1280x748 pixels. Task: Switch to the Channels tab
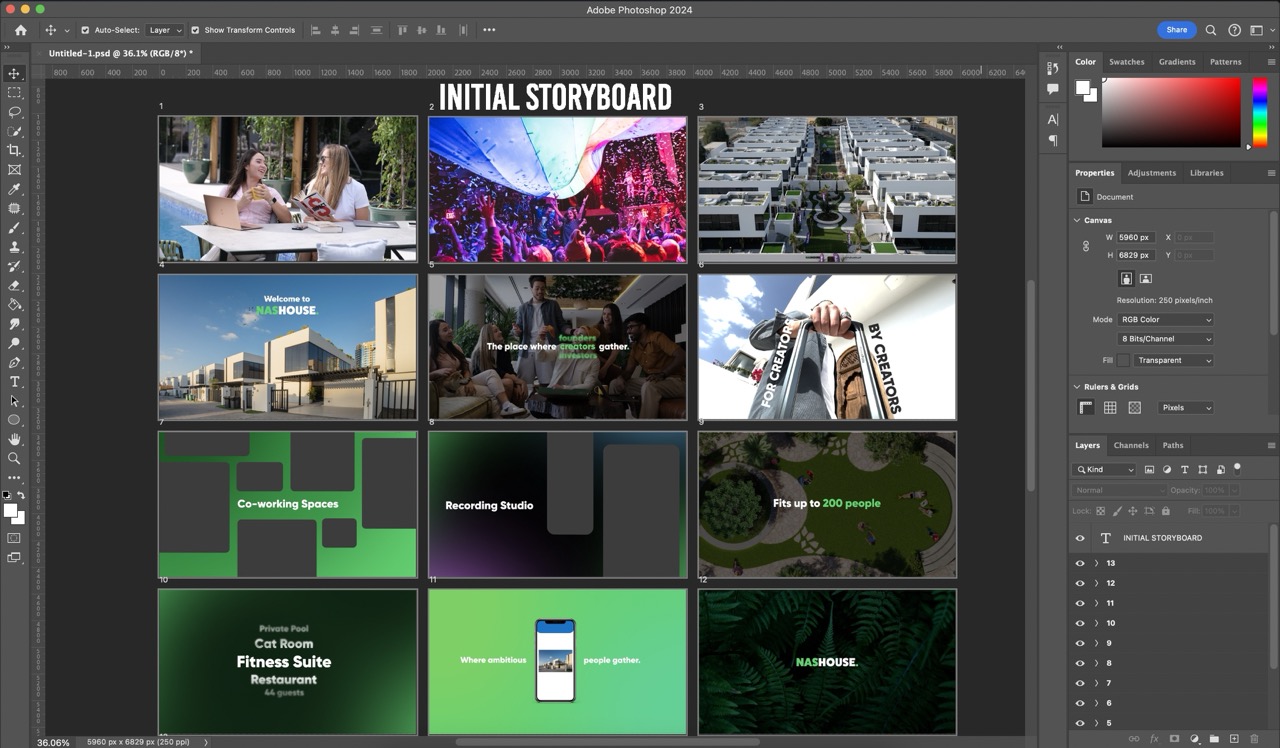1131,445
